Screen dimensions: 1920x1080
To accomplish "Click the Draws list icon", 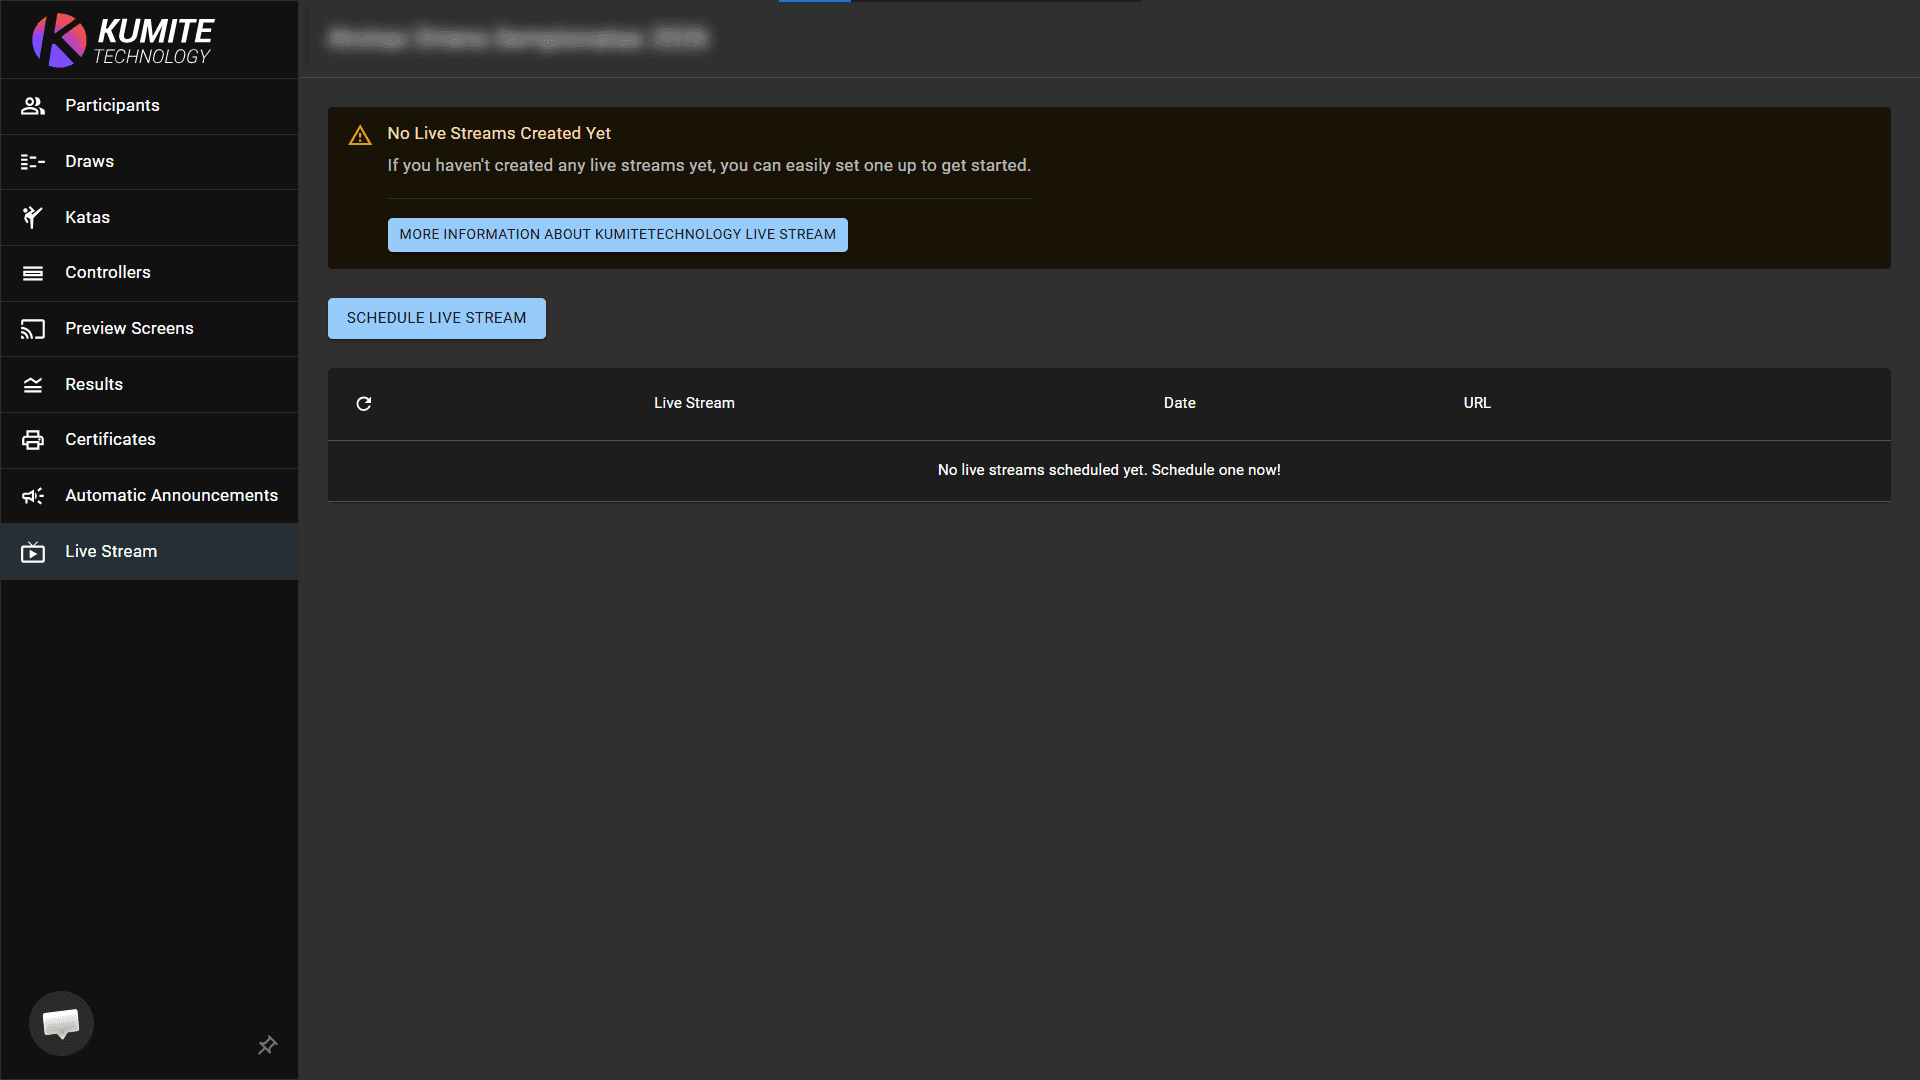I will [x=33, y=161].
